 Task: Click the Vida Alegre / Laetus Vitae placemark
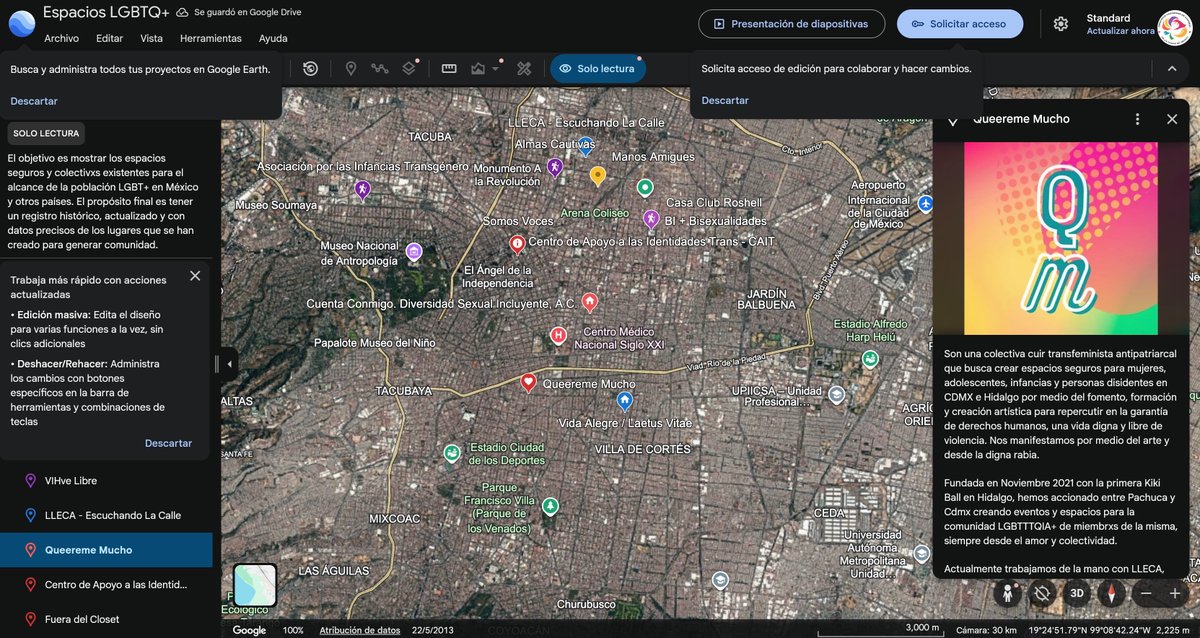(625, 401)
